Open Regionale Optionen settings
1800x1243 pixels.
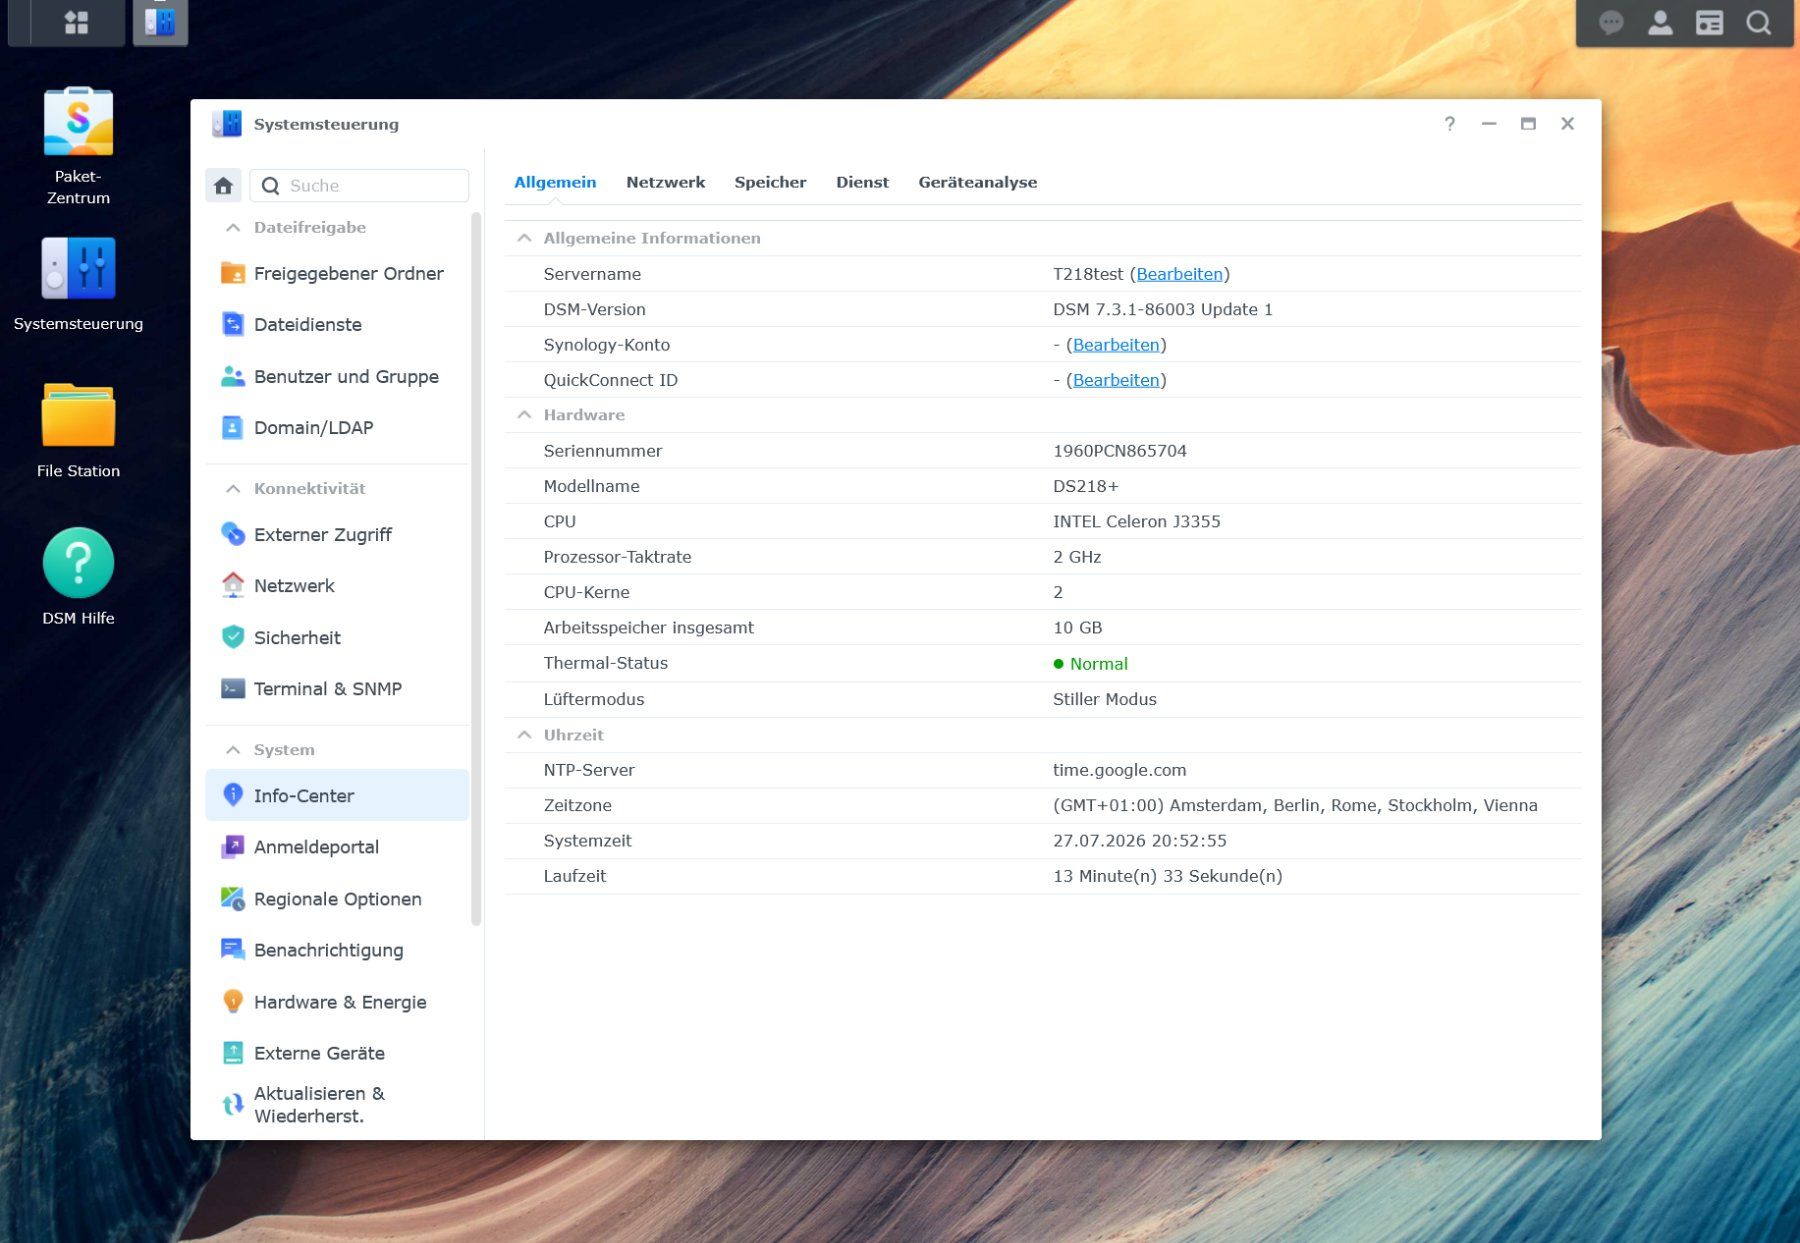[x=337, y=898]
